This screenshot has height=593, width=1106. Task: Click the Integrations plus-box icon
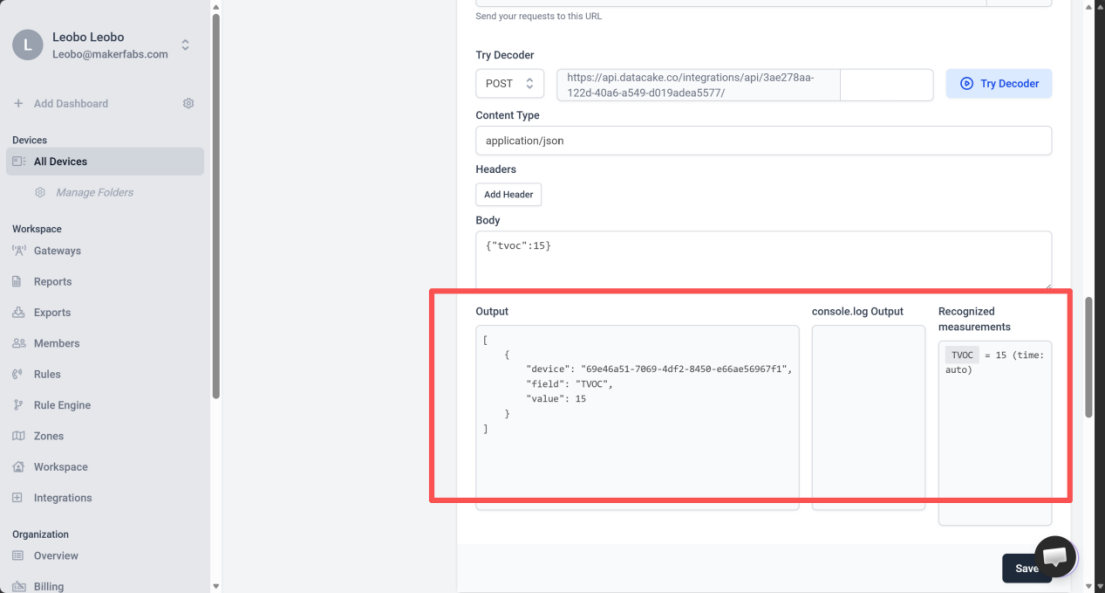point(18,498)
